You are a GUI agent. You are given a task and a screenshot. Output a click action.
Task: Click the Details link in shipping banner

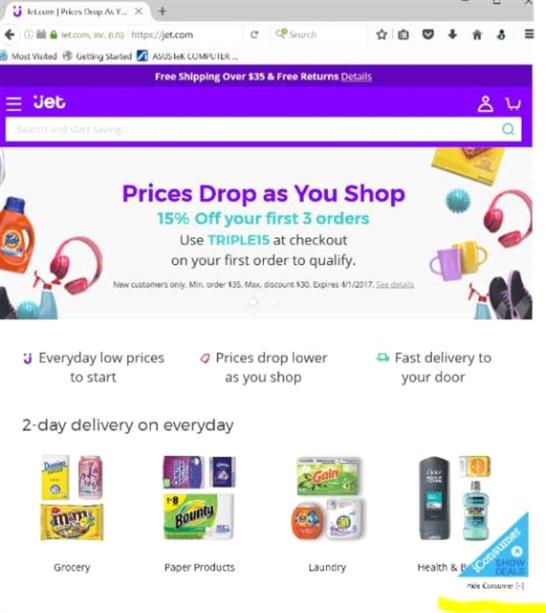(356, 77)
